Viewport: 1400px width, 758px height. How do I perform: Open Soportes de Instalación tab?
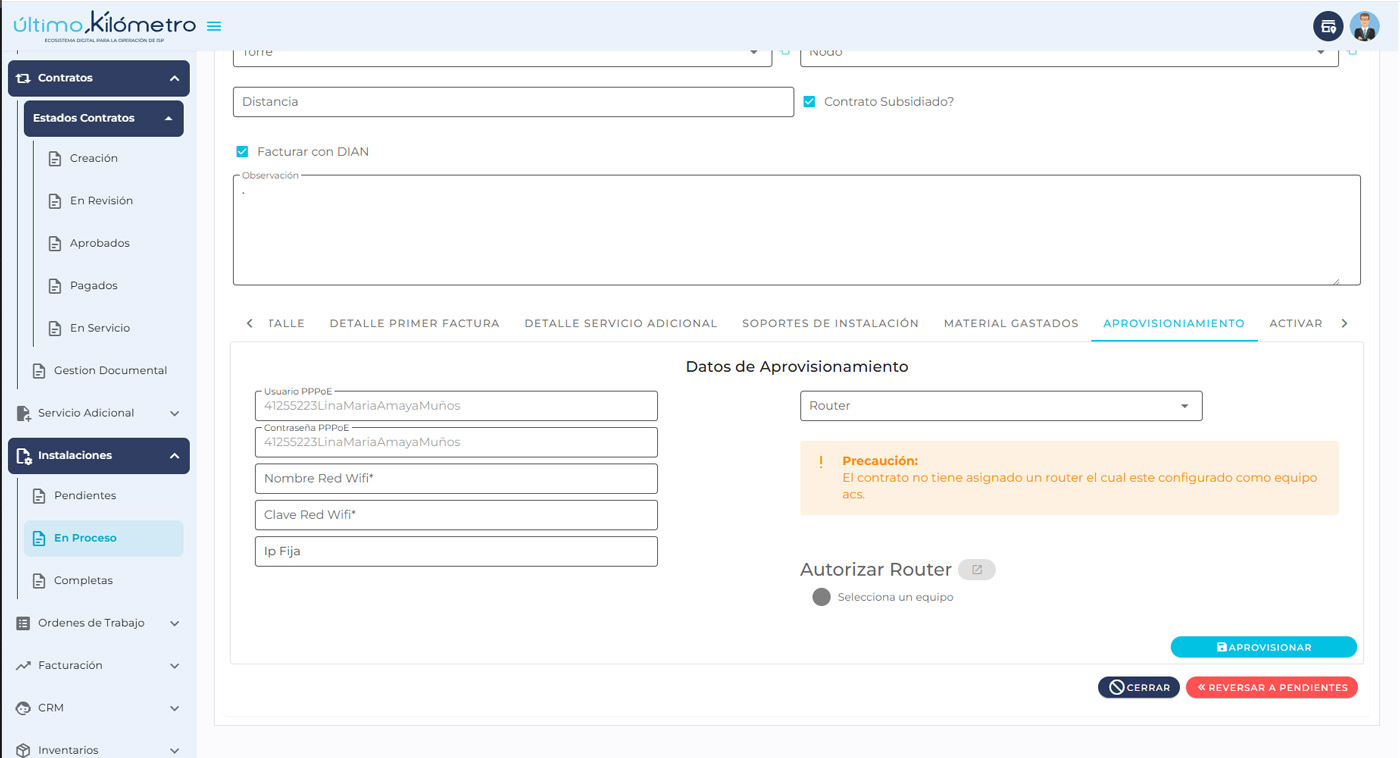pos(830,324)
